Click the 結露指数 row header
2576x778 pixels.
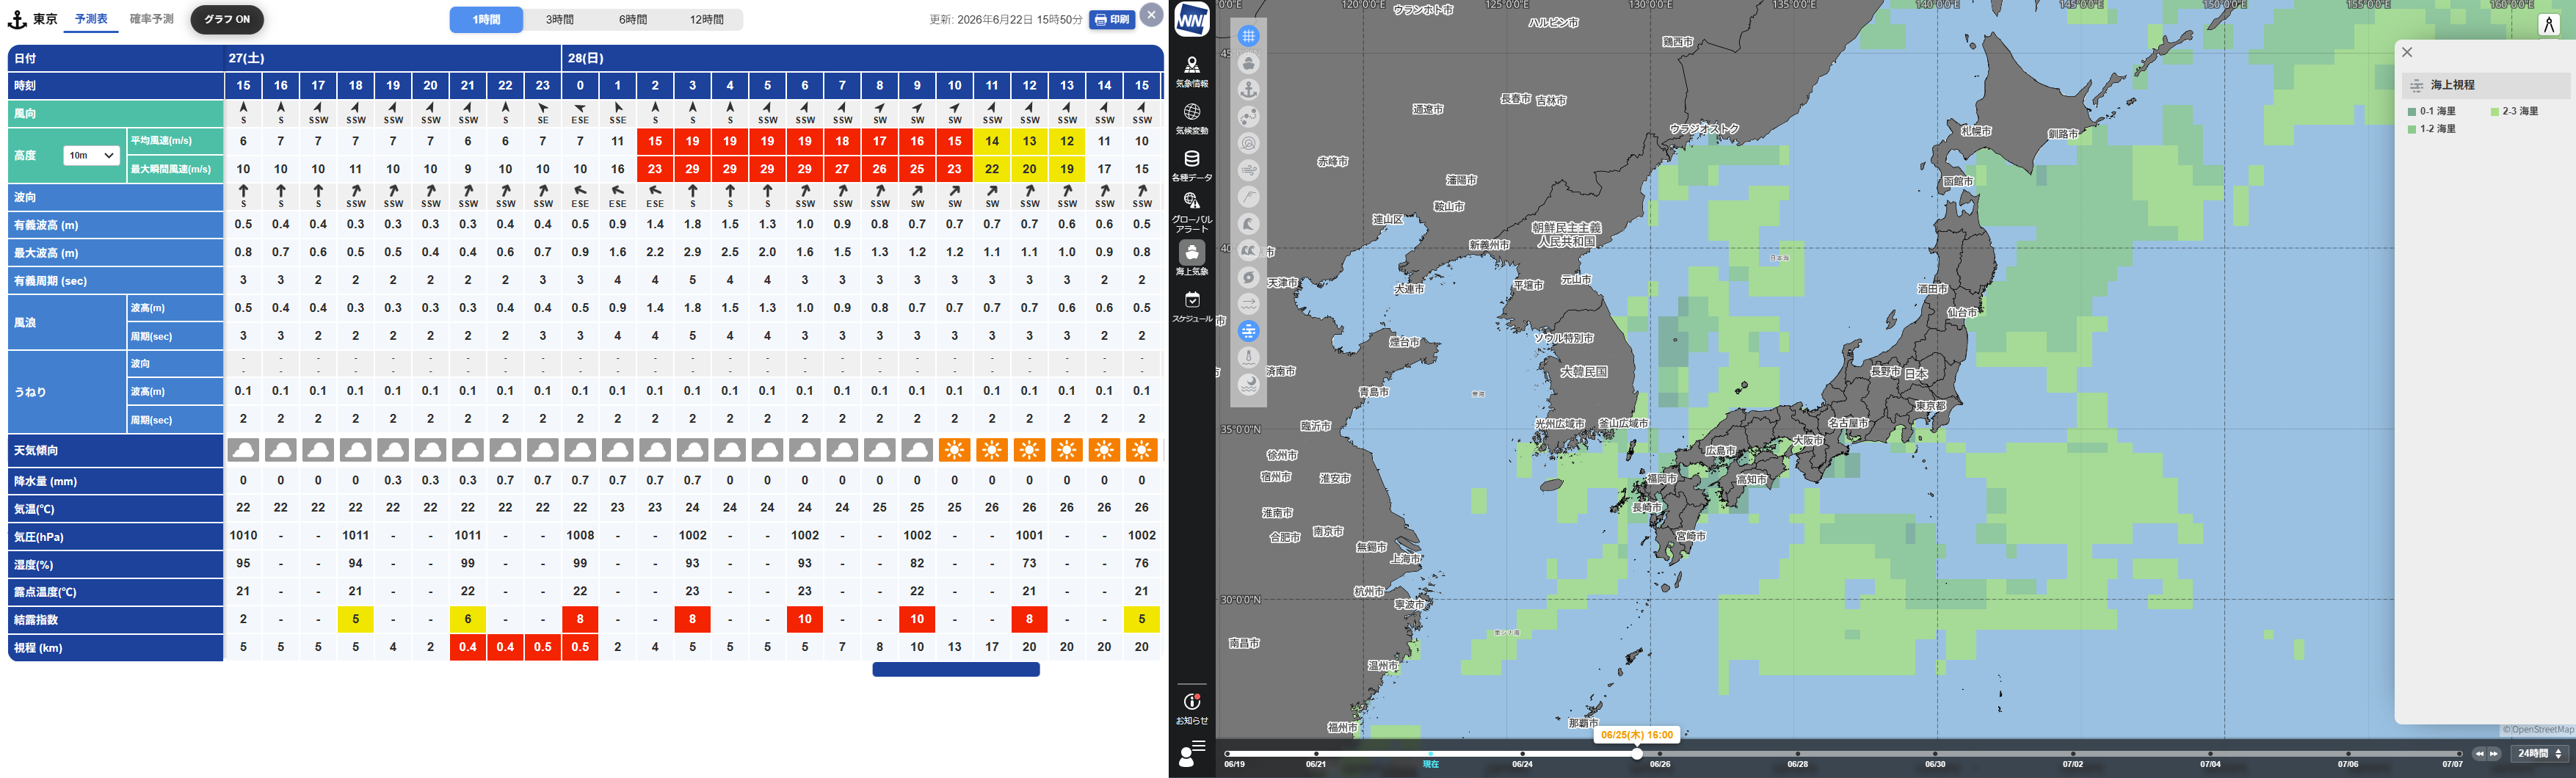(x=115, y=620)
